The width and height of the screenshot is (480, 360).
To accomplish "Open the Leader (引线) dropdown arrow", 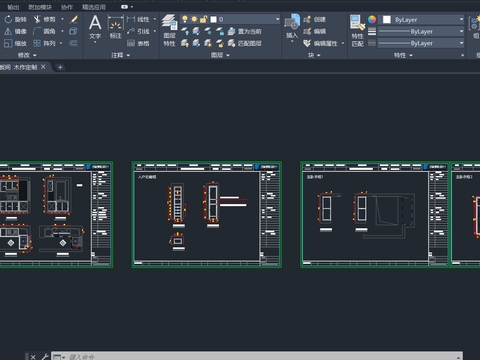I will pyautogui.click(x=155, y=31).
